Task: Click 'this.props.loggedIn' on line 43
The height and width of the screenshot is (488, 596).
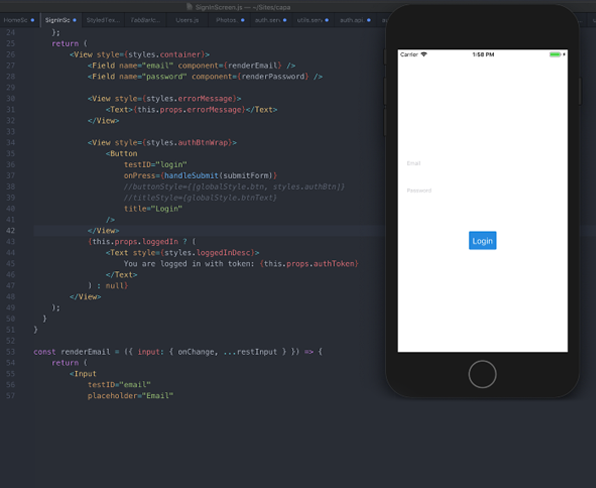Action: pyautogui.click(x=135, y=242)
